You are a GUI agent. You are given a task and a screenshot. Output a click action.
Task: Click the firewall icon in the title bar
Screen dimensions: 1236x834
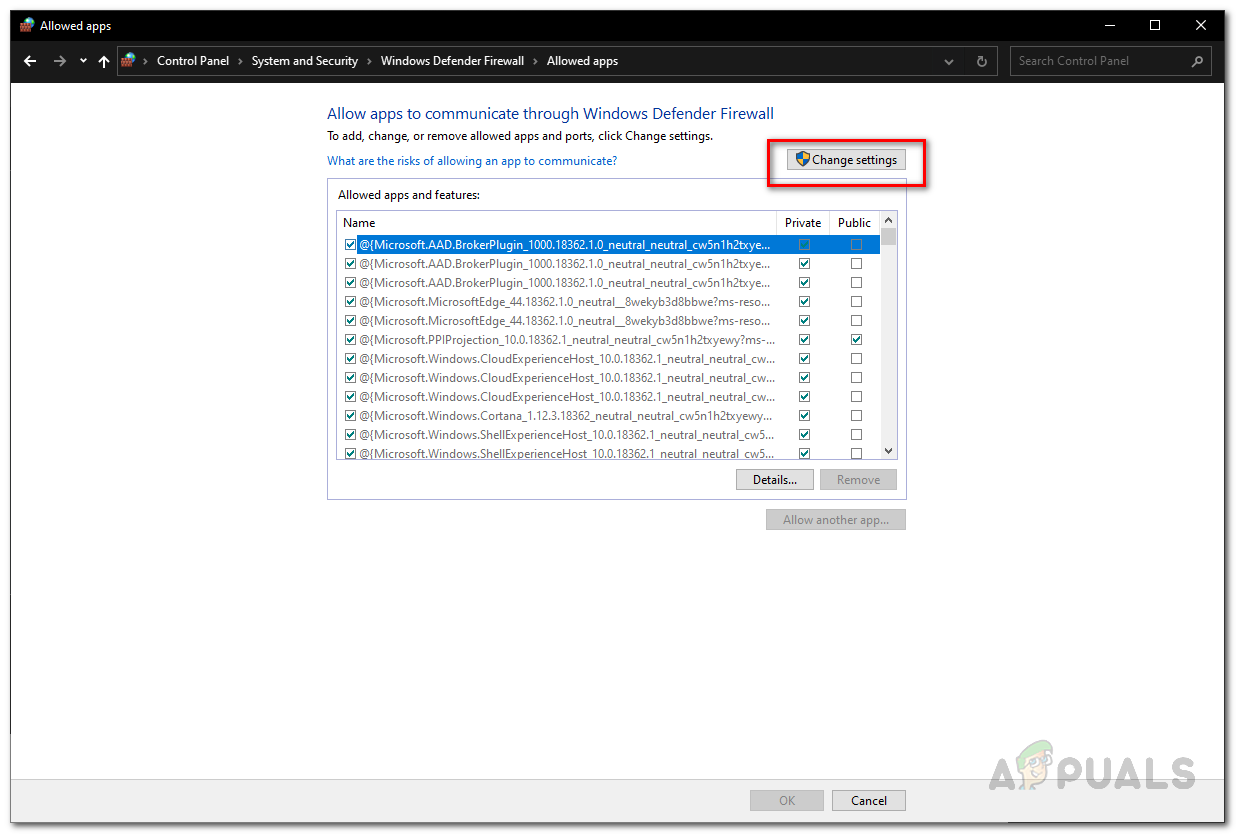(x=26, y=25)
